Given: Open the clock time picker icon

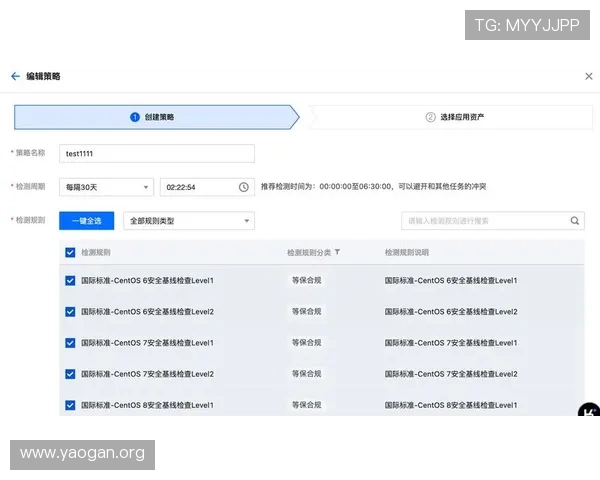Looking at the screenshot, I should point(244,187).
